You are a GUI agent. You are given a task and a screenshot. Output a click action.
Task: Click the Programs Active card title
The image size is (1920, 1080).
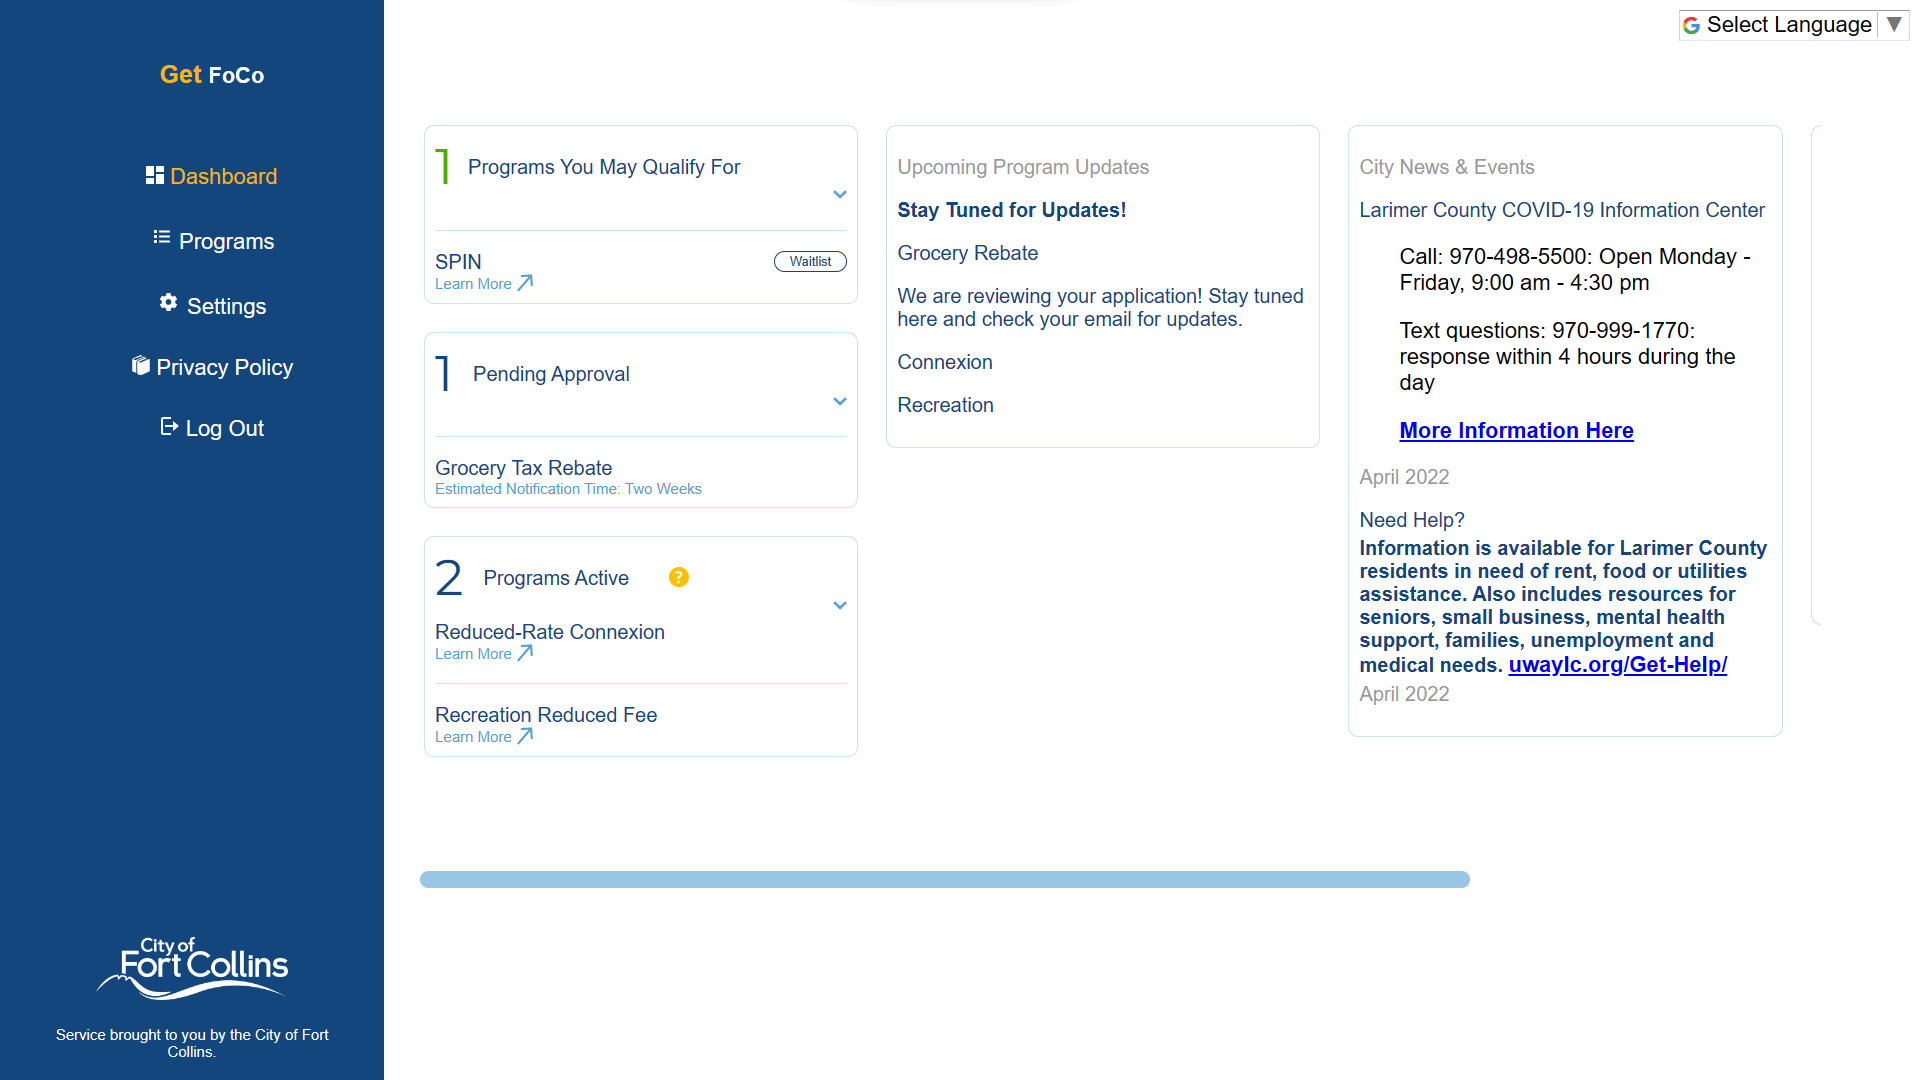click(x=556, y=578)
